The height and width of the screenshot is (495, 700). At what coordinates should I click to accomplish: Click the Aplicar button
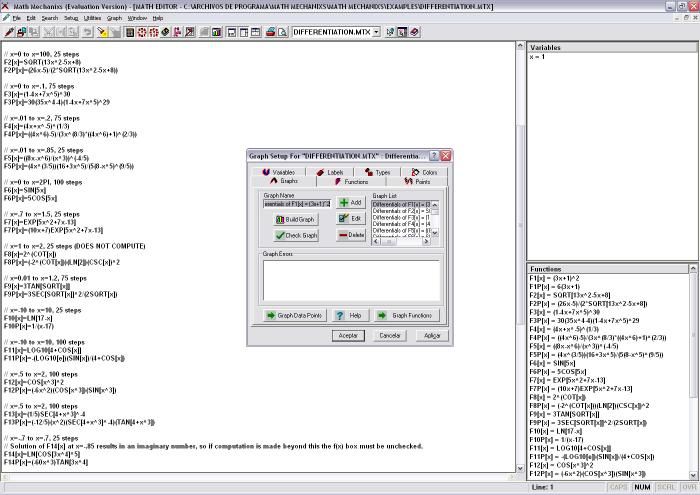point(432,336)
